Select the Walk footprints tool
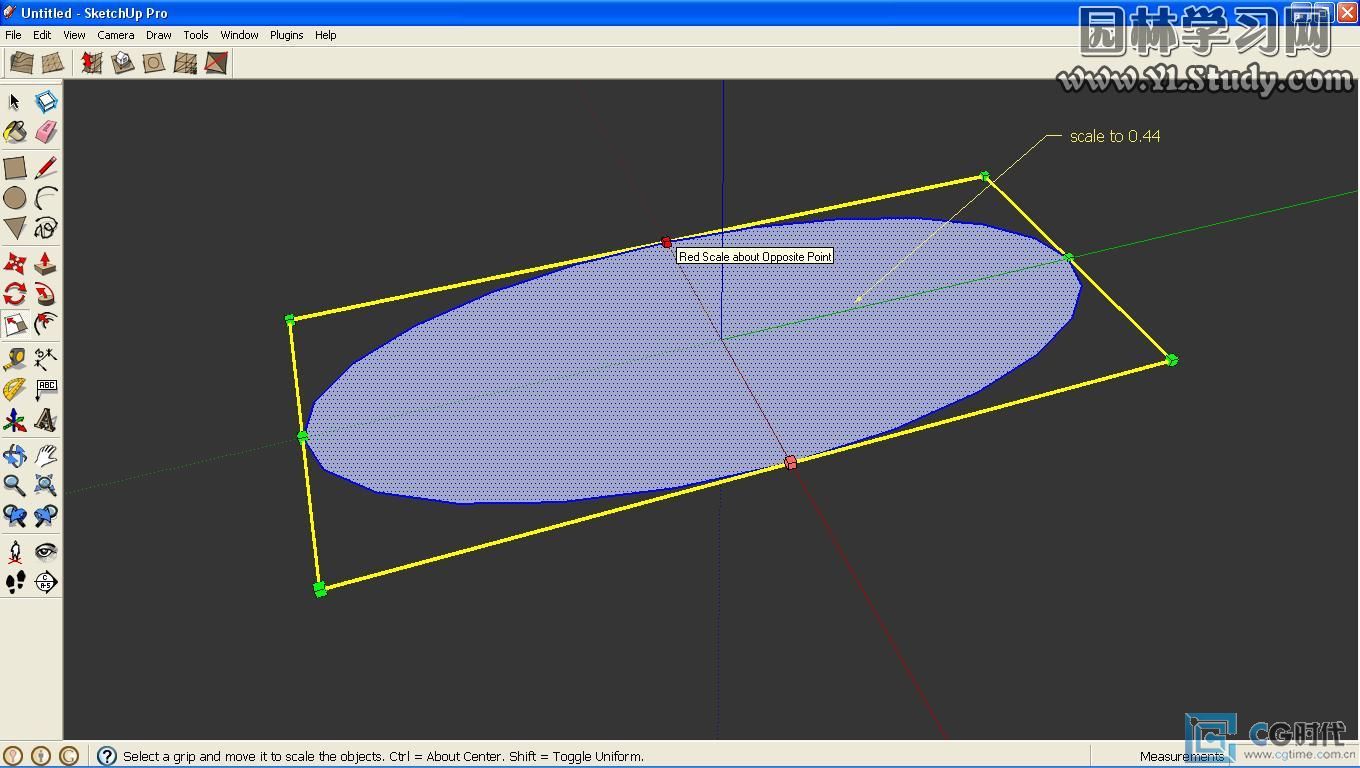 pyautogui.click(x=14, y=582)
